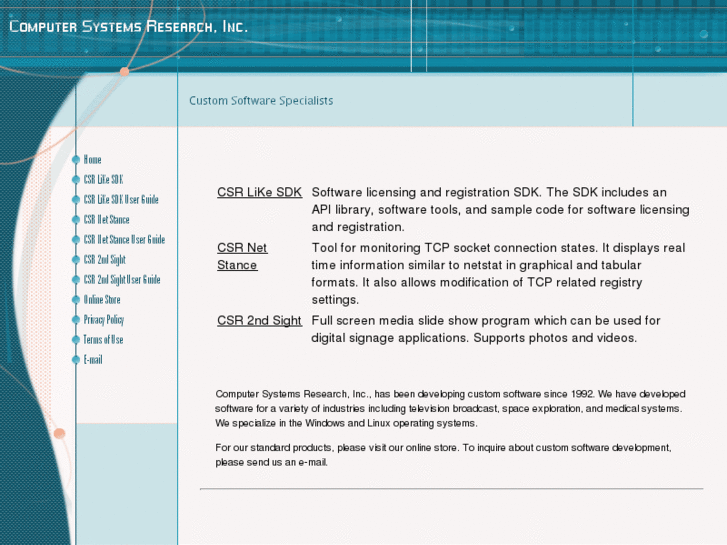This screenshot has height=545, width=727.
Task: Select CSR Net Stance in sidebar
Action: (x=106, y=219)
